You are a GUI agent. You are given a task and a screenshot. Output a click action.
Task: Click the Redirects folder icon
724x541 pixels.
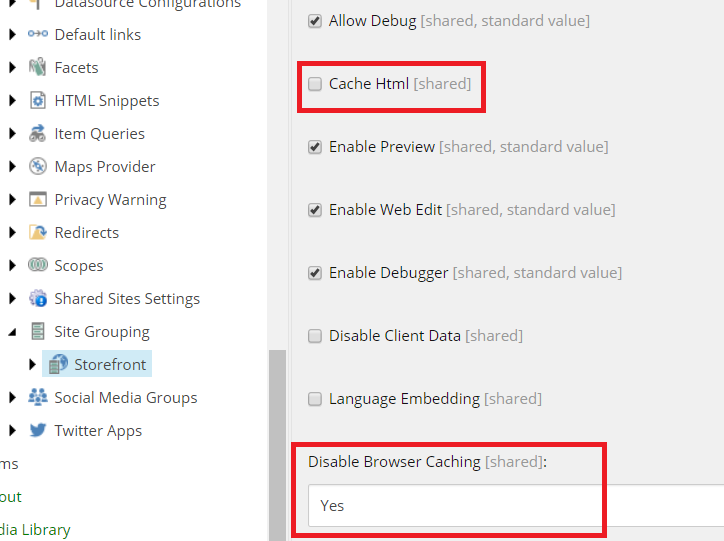click(x=38, y=233)
